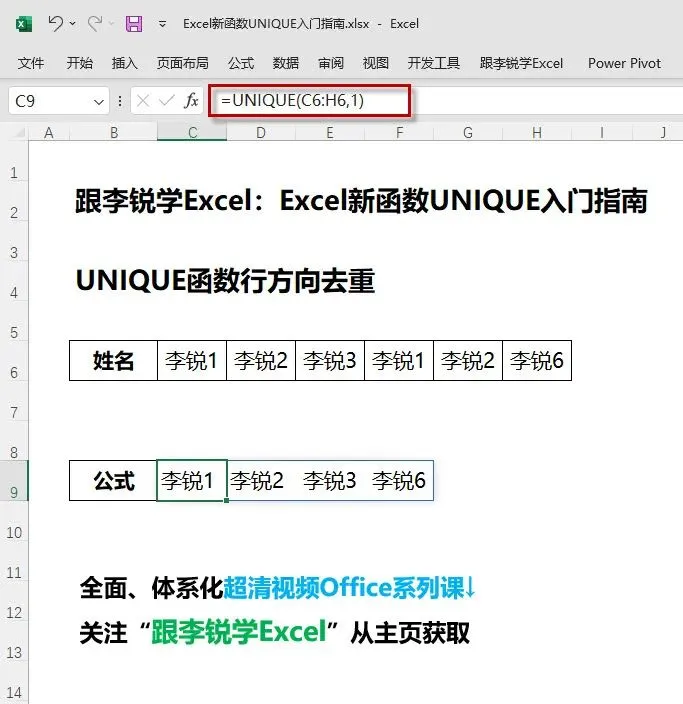Click the 姓名 label cell
Screen dimensions: 683x704
click(x=114, y=361)
